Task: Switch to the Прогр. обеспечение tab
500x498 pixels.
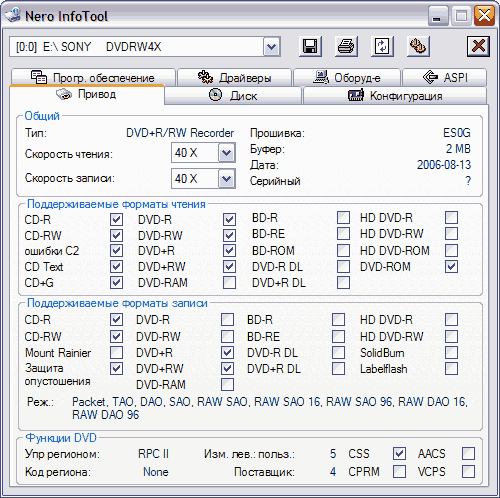Action: 93,78
